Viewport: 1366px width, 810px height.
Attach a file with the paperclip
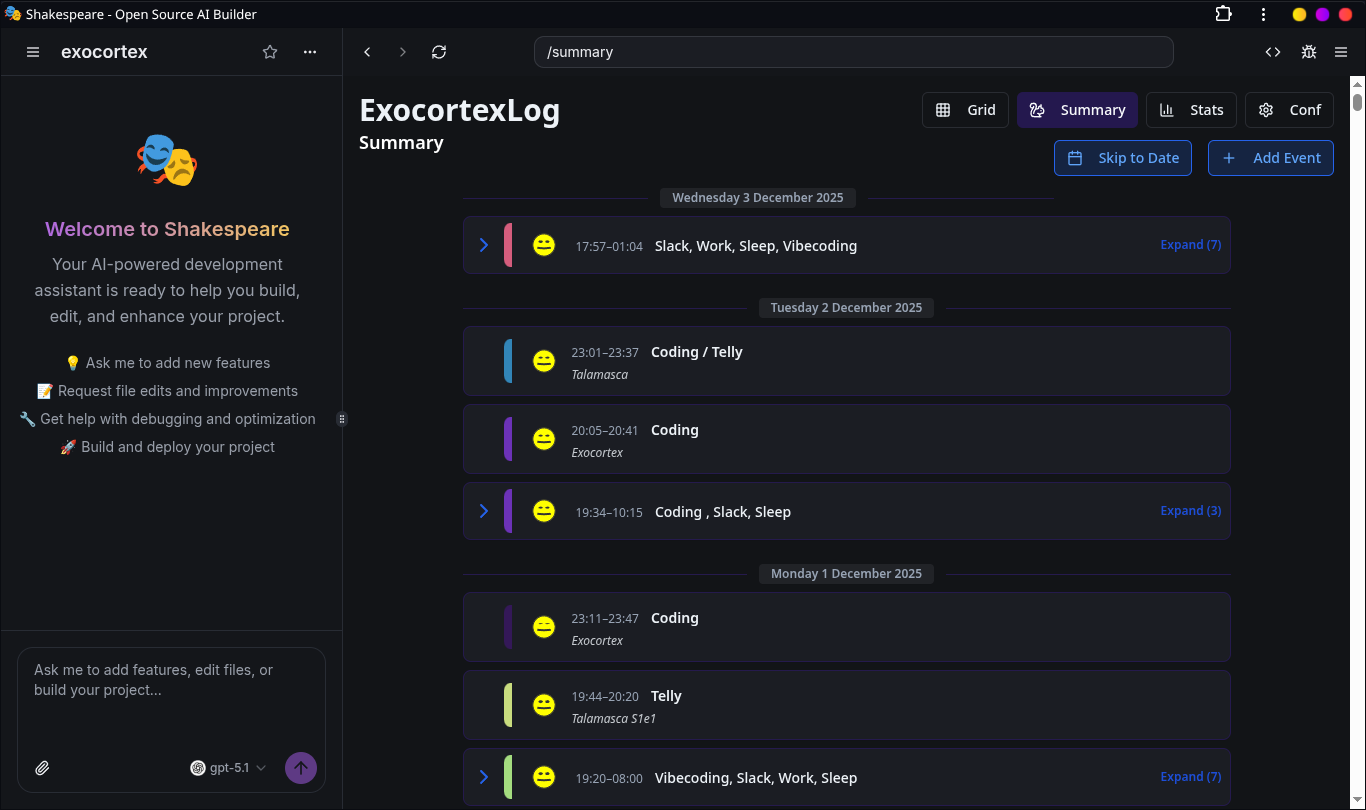[x=42, y=768]
